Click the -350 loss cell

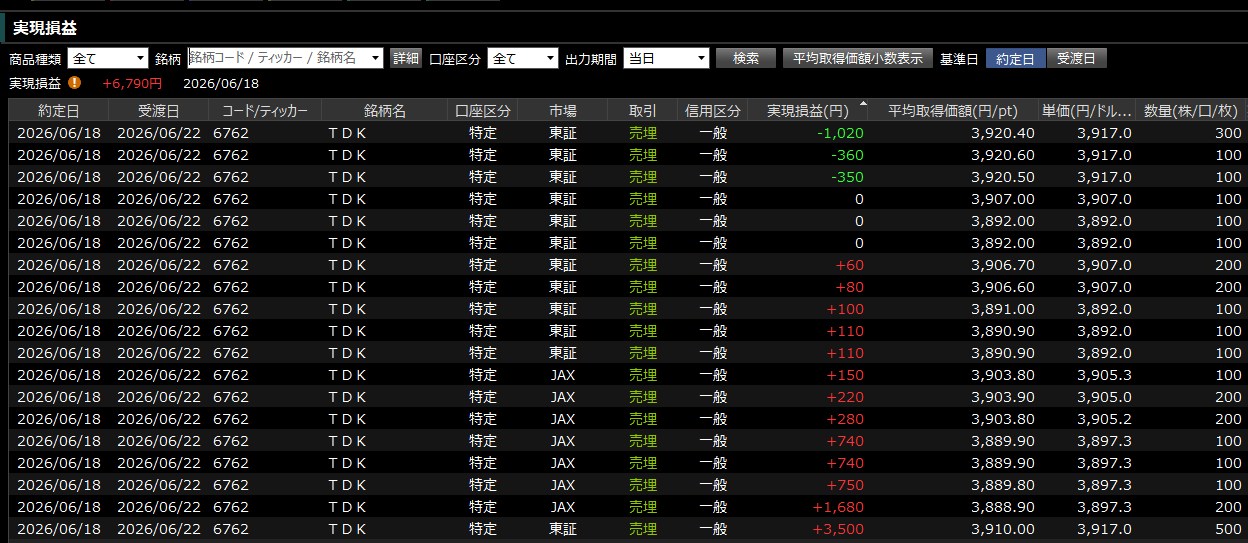pyautogui.click(x=847, y=177)
